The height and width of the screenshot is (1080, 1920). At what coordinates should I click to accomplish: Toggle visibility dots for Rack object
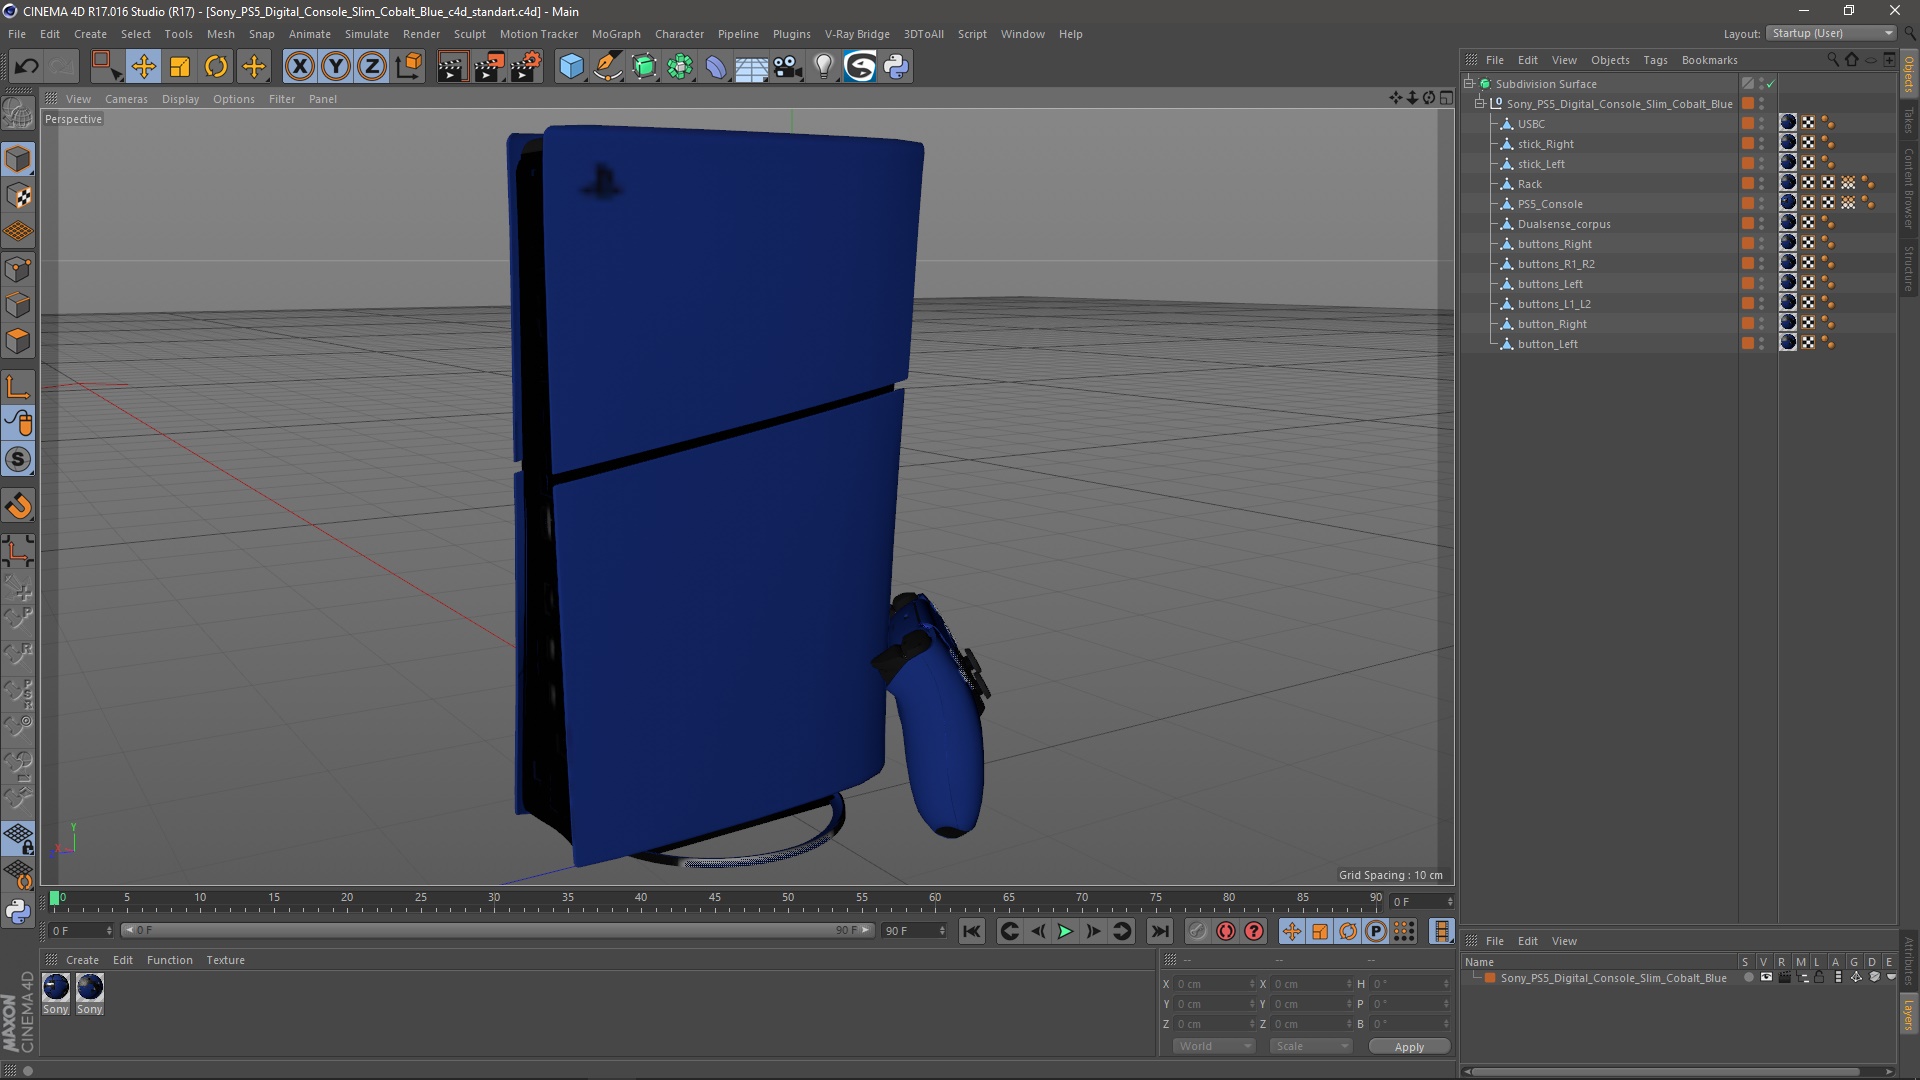pyautogui.click(x=1762, y=184)
